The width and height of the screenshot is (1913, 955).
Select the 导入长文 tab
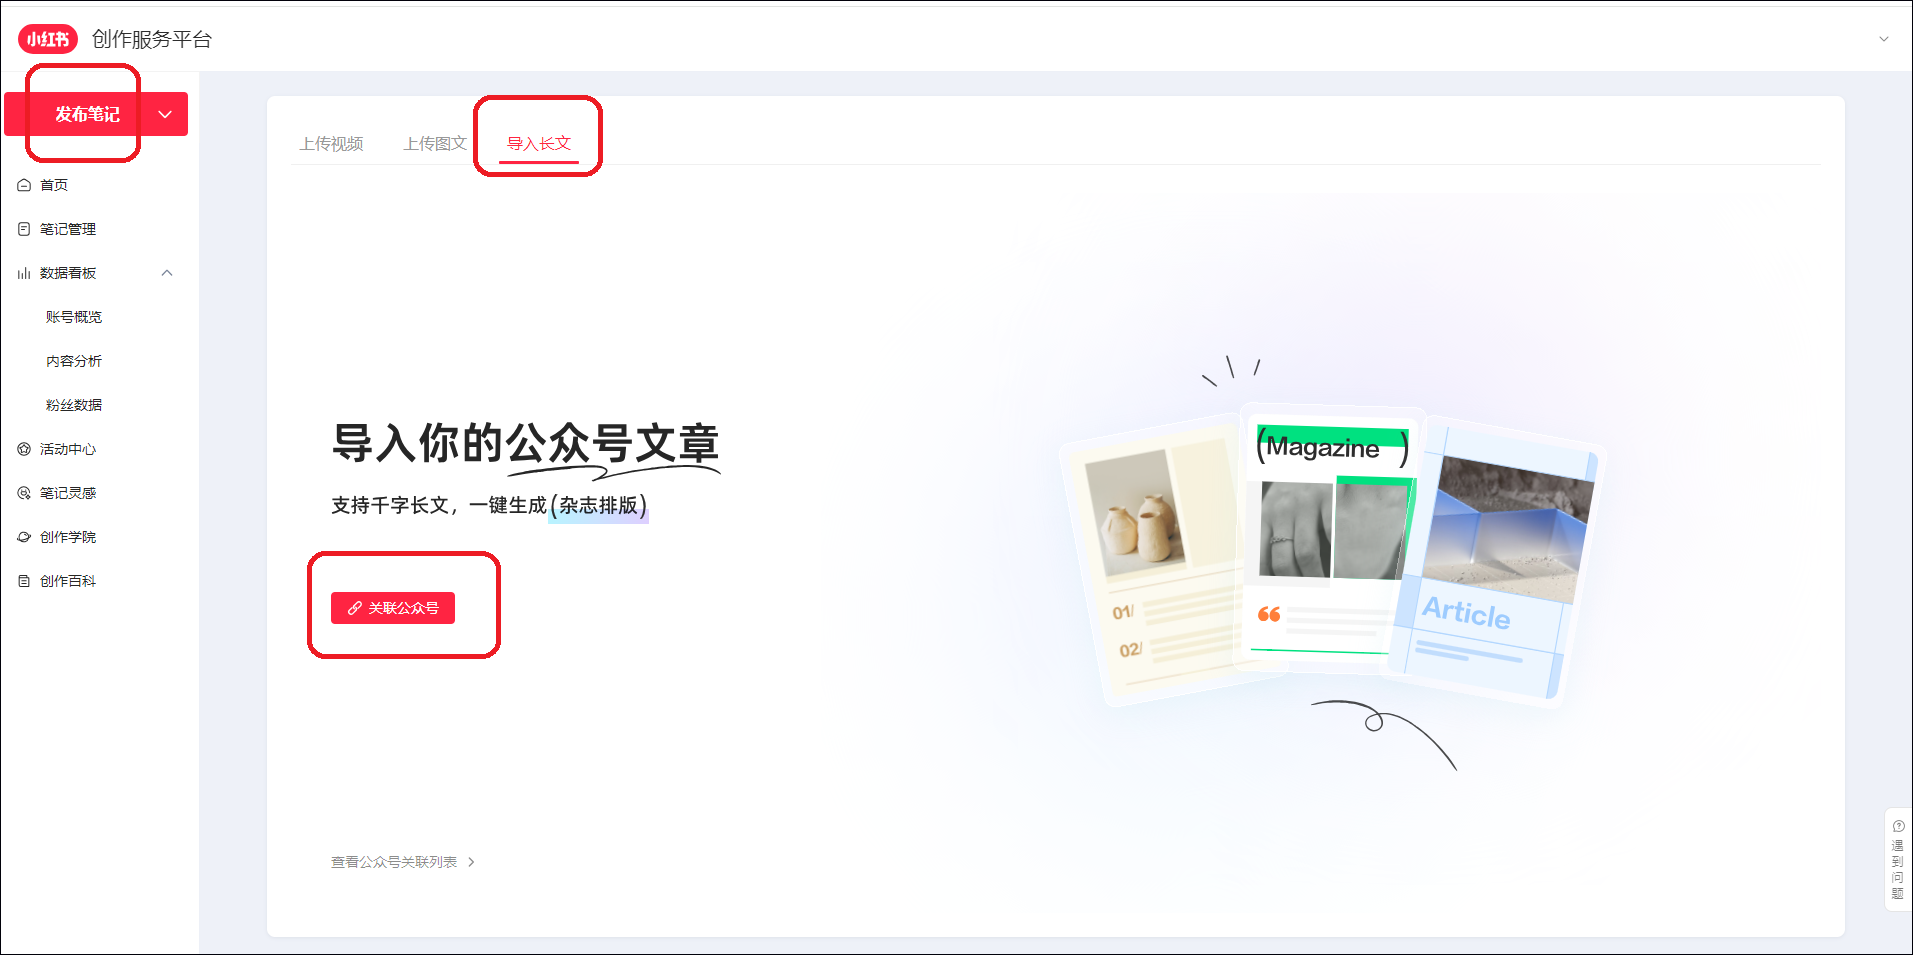[x=539, y=144]
